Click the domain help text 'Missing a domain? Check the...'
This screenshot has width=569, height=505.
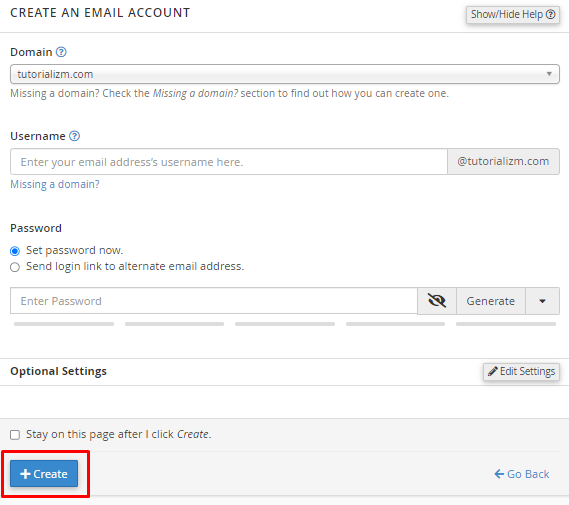click(229, 94)
